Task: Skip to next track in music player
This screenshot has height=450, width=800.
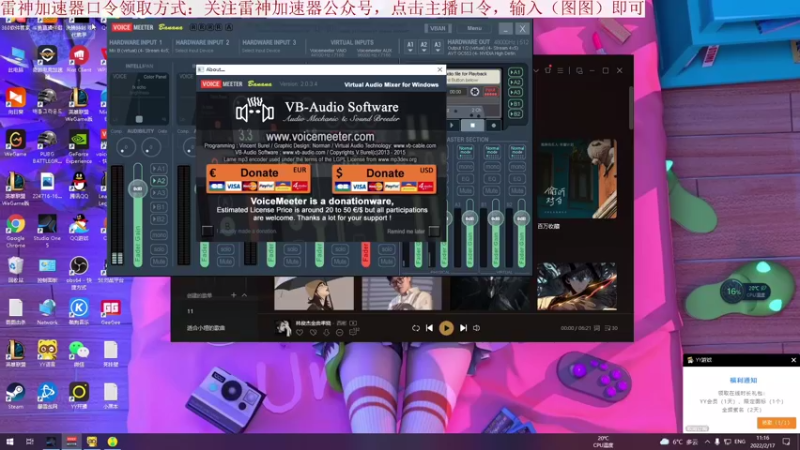Action: [x=463, y=328]
